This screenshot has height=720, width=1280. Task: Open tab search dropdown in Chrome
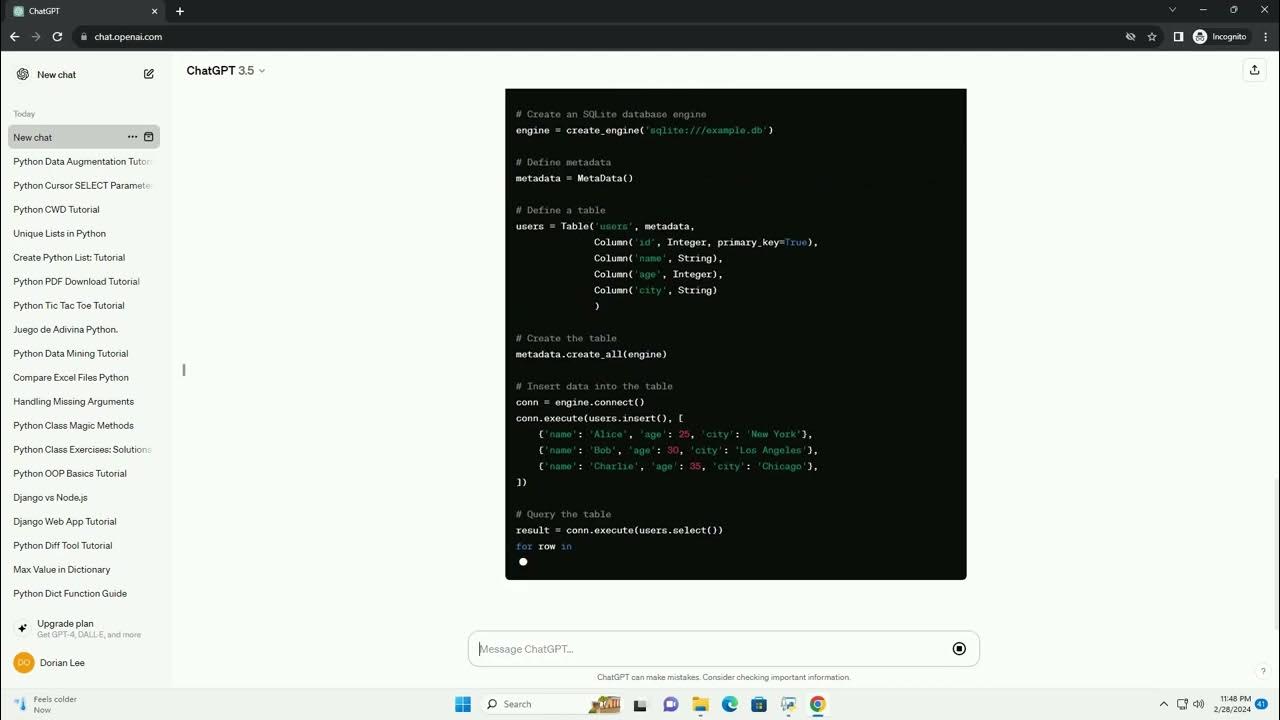[x=1173, y=10]
